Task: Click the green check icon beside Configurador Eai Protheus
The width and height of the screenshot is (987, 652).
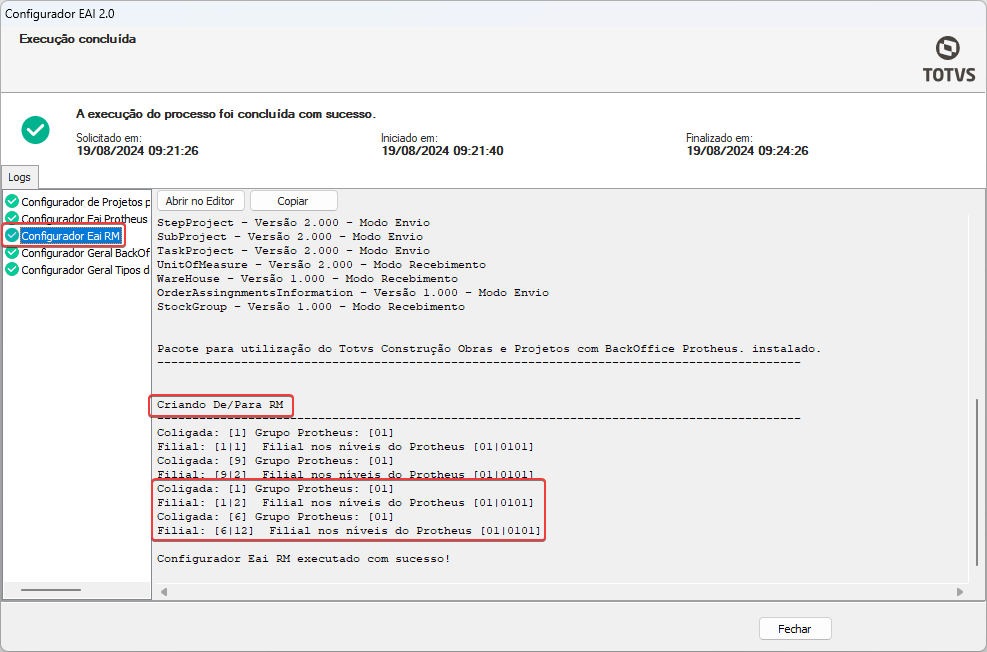Action: pos(12,218)
